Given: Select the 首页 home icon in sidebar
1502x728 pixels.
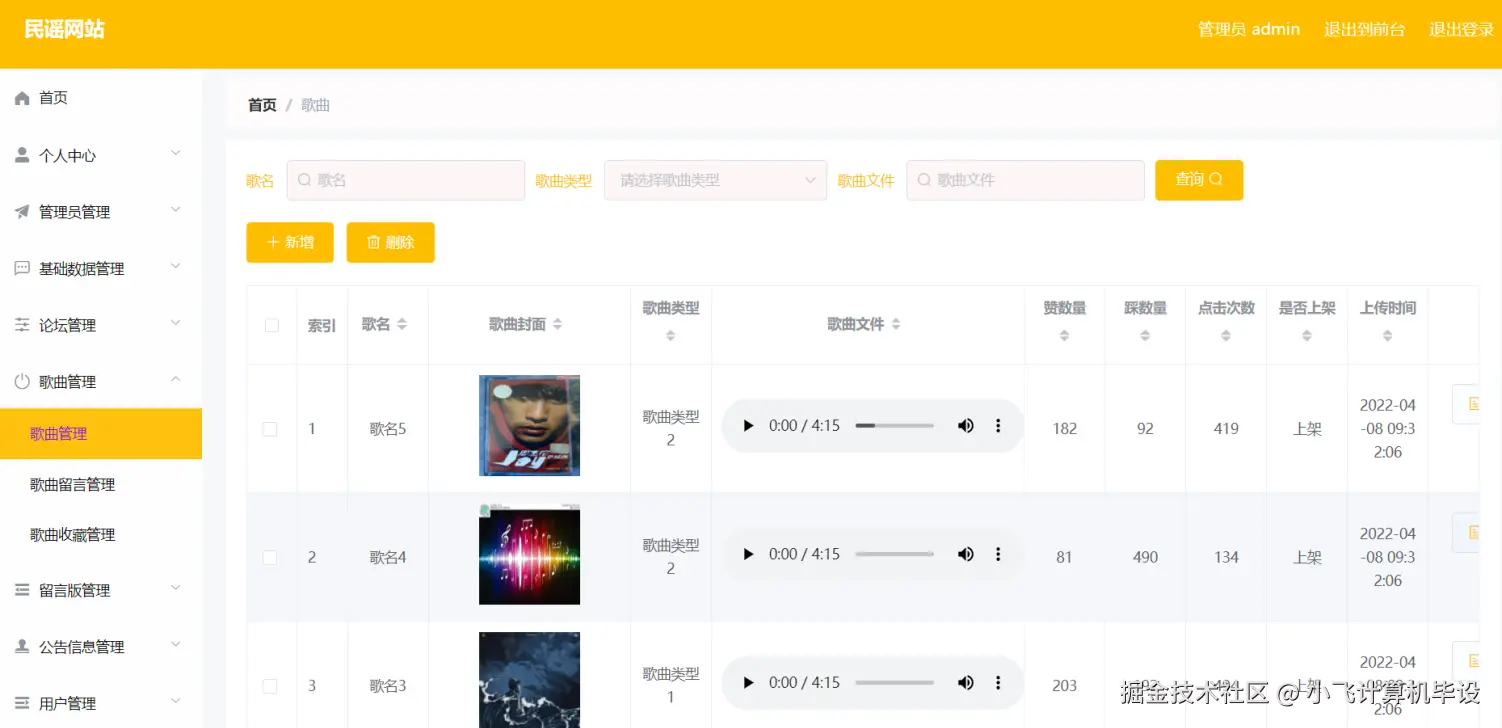Looking at the screenshot, I should (23, 97).
